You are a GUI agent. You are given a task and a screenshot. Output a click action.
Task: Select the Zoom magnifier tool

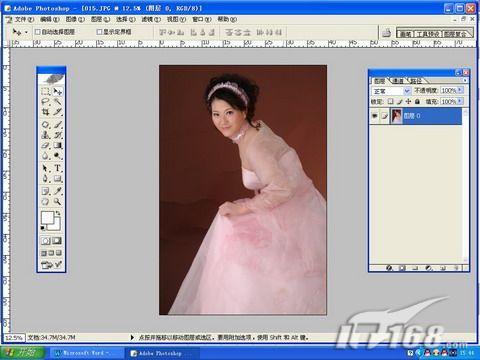coord(58,201)
